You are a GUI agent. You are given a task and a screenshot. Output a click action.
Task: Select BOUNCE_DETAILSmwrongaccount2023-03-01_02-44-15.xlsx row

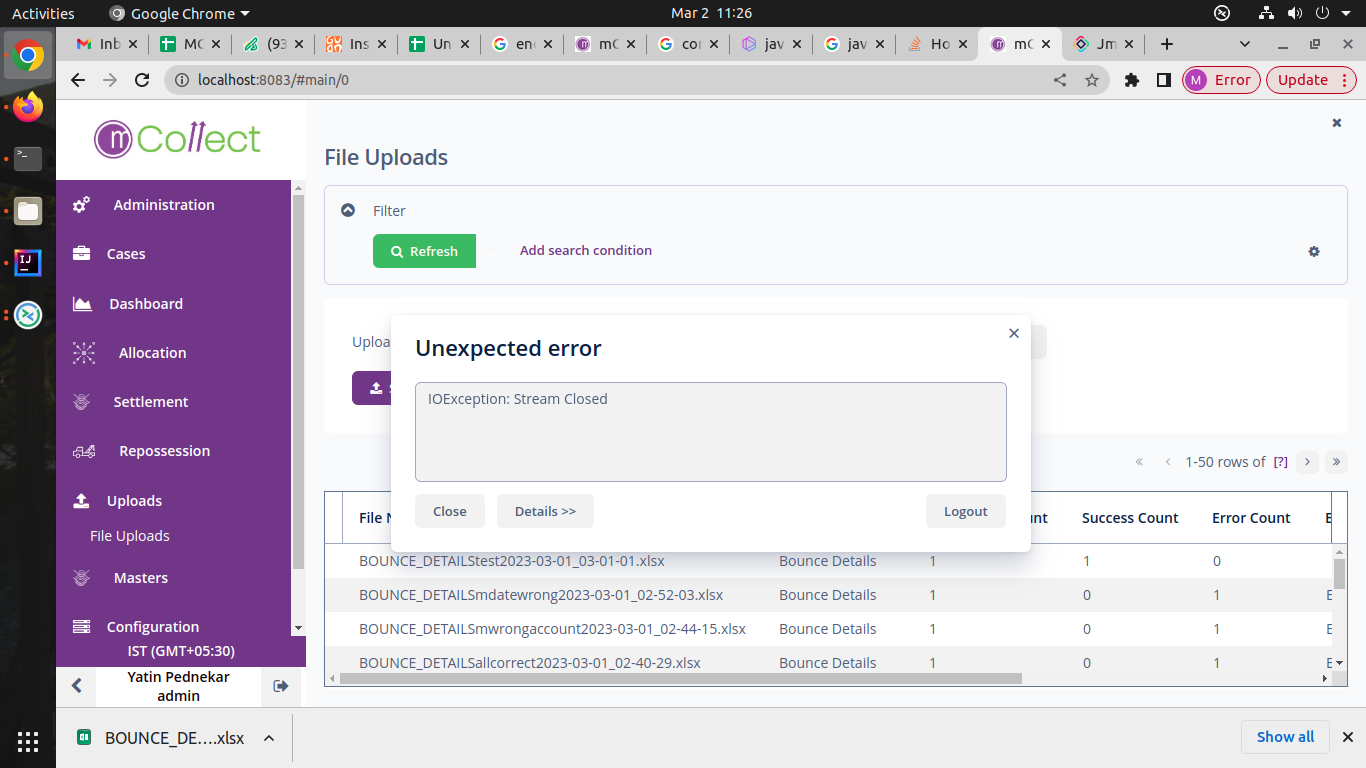coord(828,629)
